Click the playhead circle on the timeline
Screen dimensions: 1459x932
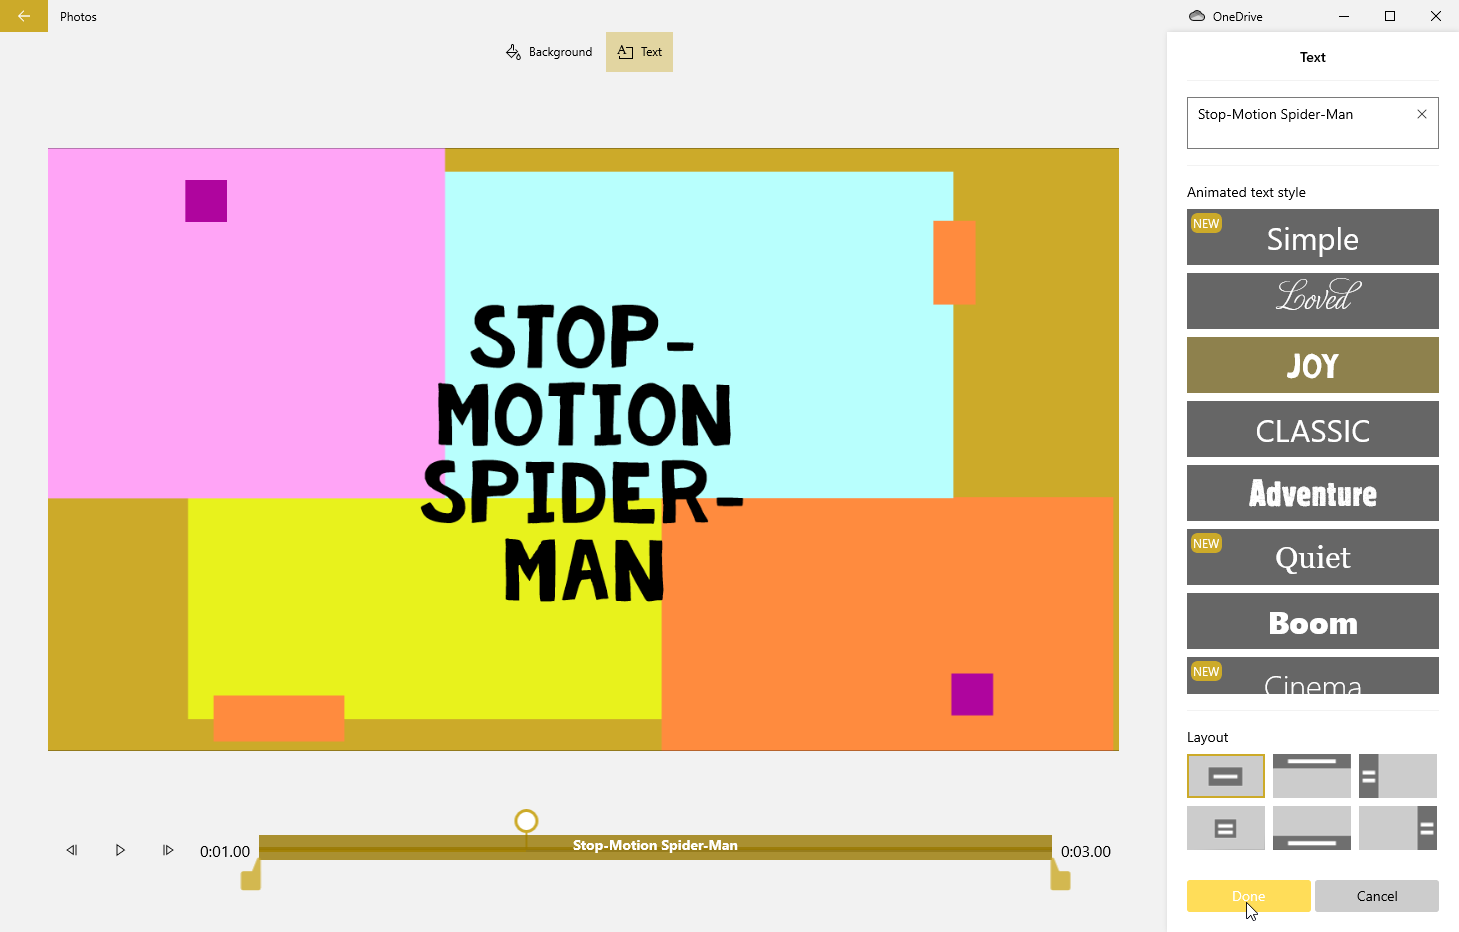point(526,821)
